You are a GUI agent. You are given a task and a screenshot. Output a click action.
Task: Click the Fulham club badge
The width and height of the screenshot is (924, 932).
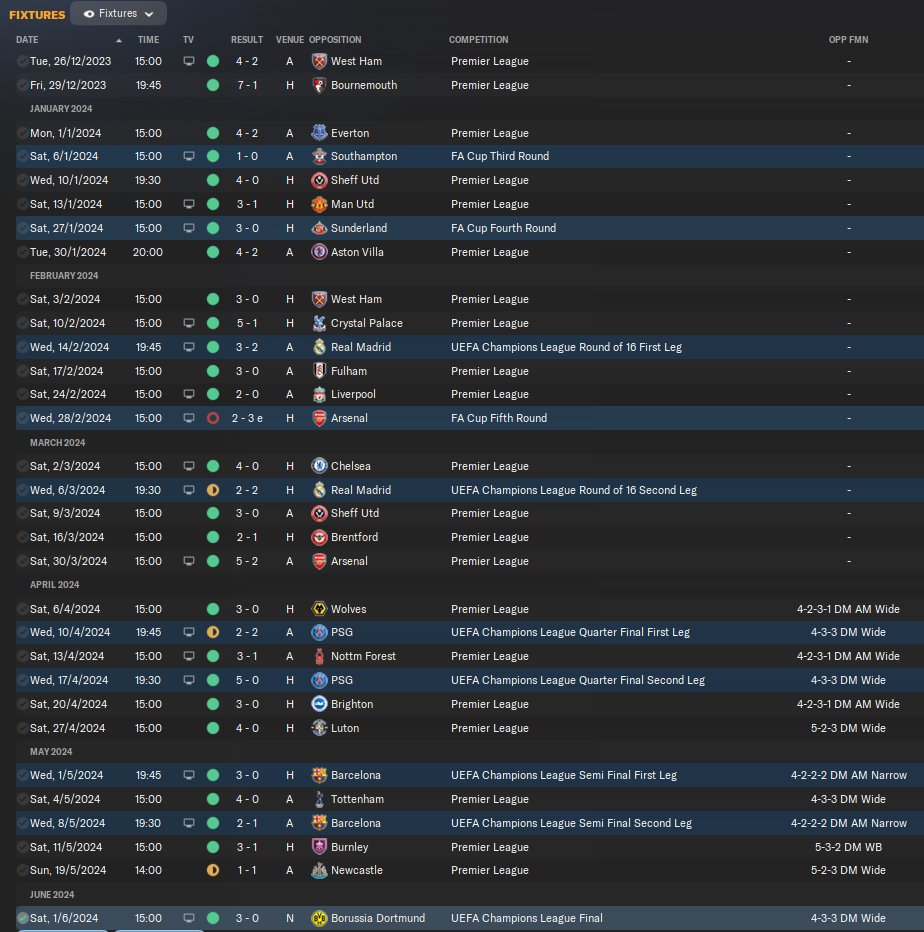319,371
